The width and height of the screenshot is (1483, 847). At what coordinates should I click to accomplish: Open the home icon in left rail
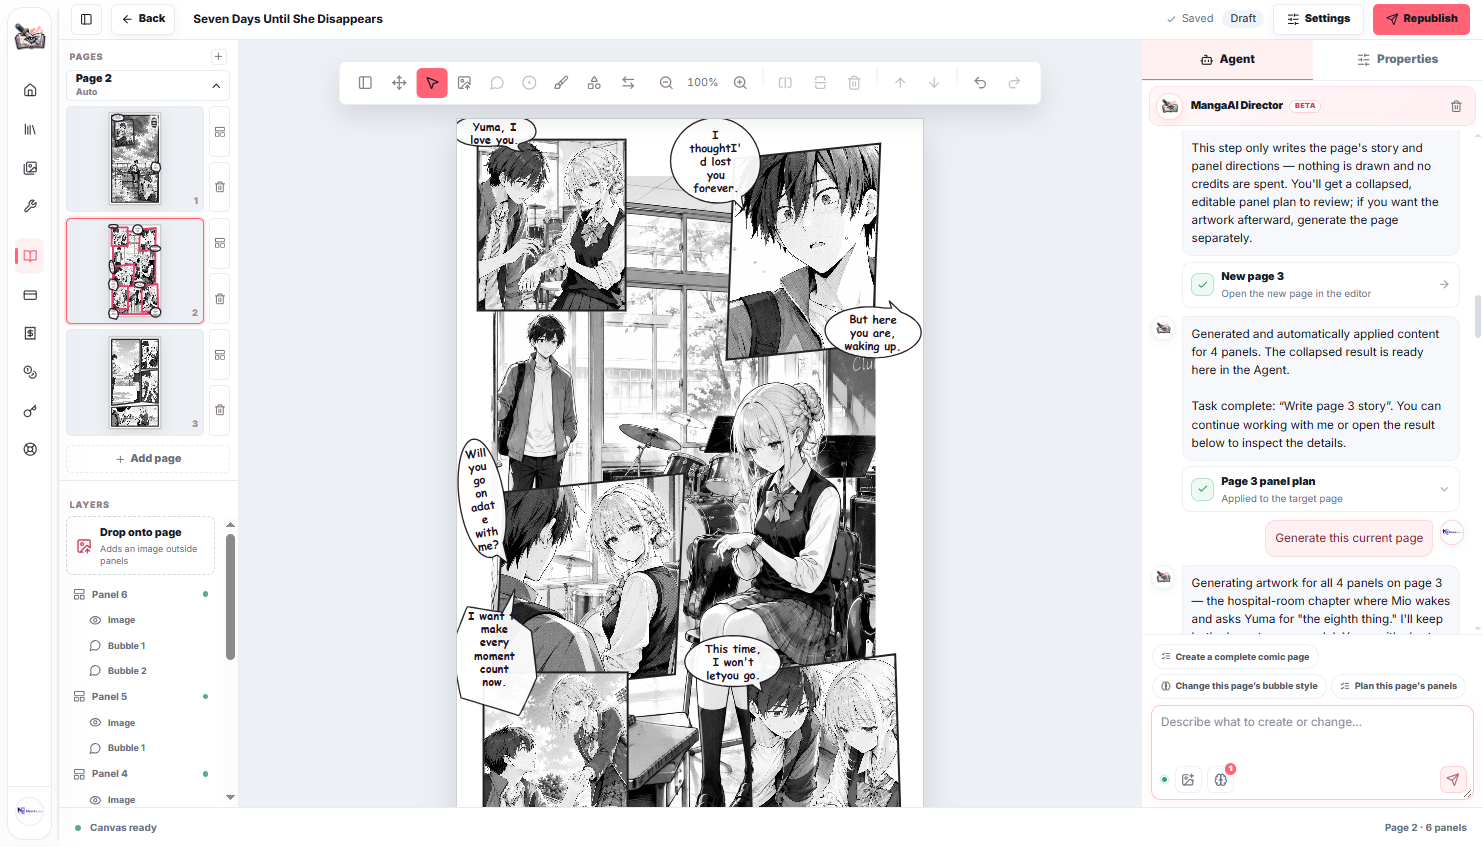30,90
